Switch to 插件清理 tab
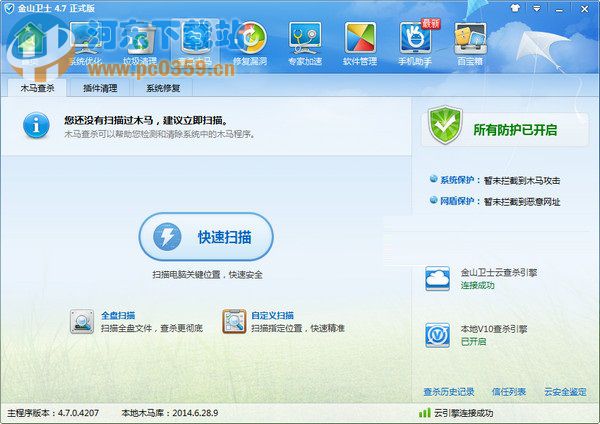The height and width of the screenshot is (424, 600). [100, 88]
